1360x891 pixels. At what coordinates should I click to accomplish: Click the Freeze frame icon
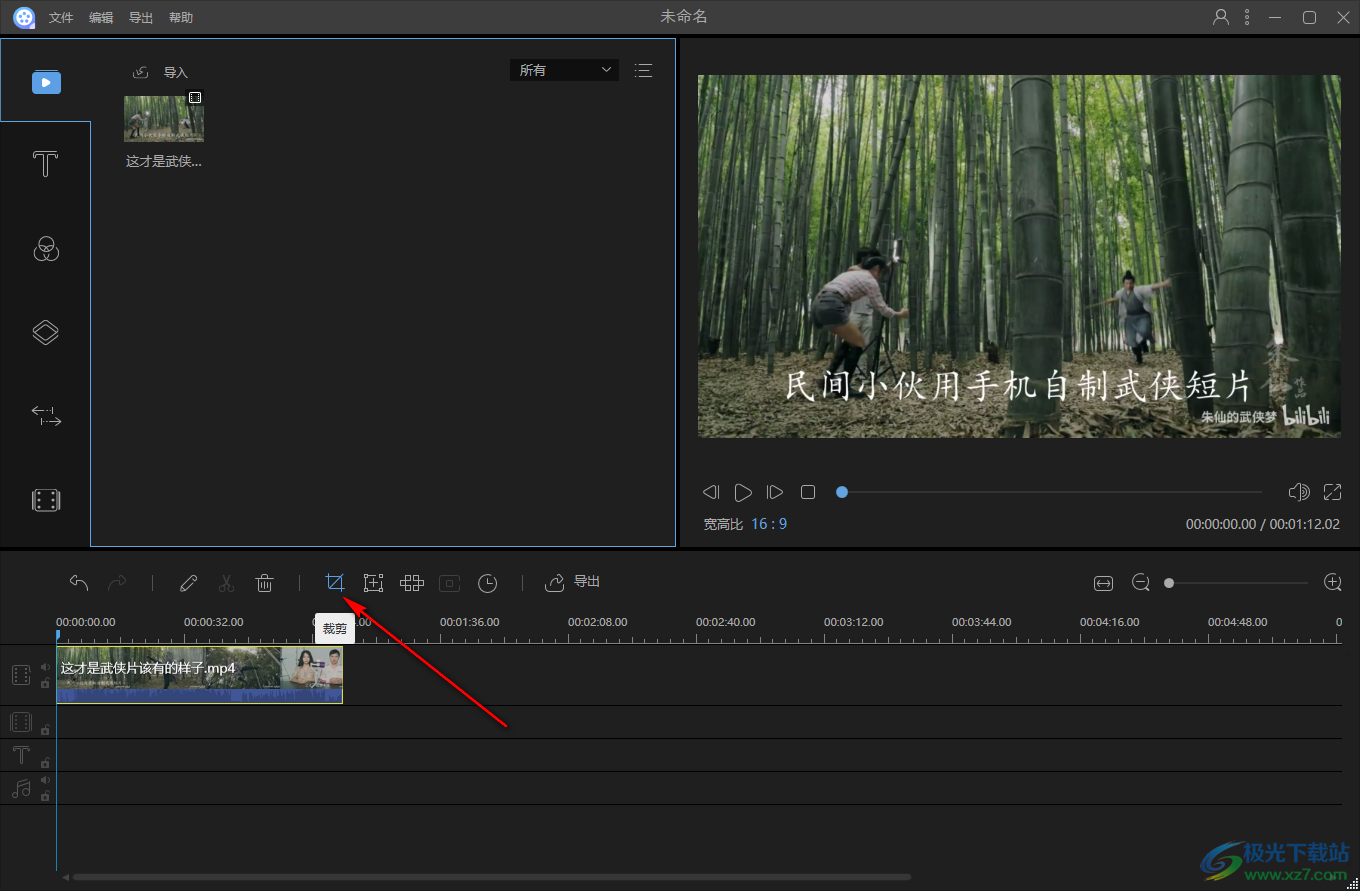pyautogui.click(x=450, y=583)
